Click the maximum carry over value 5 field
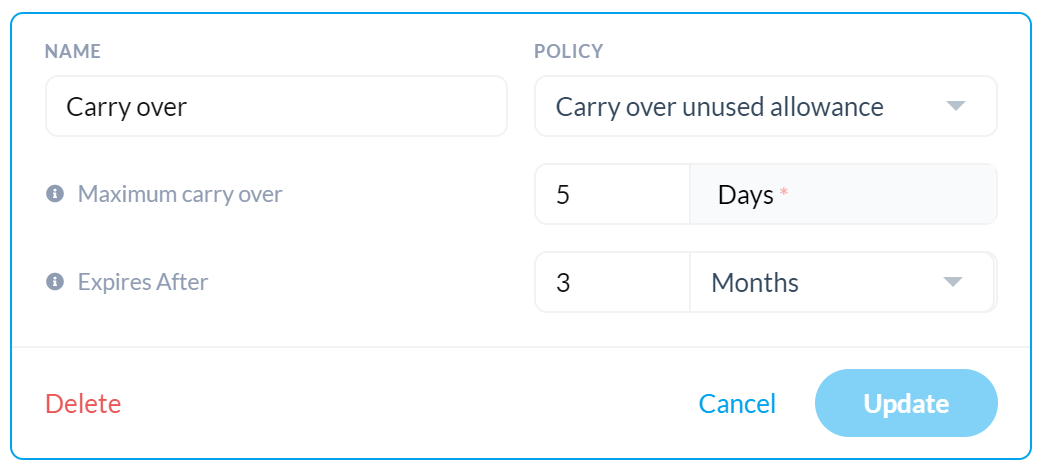 click(612, 195)
